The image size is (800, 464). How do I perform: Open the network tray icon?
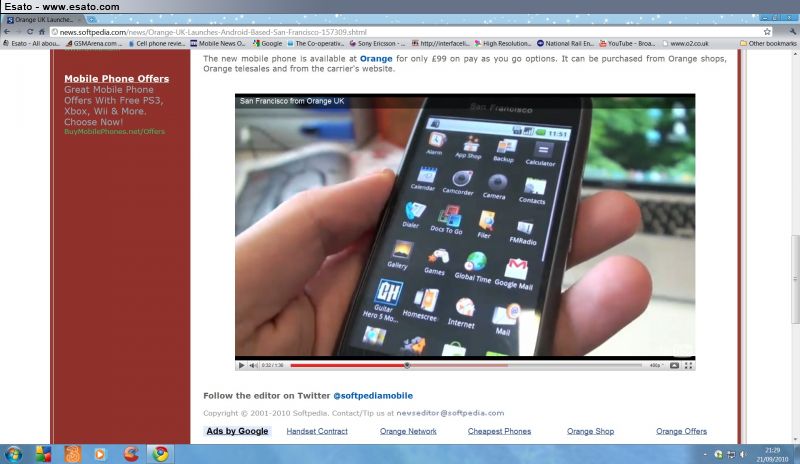(x=731, y=454)
